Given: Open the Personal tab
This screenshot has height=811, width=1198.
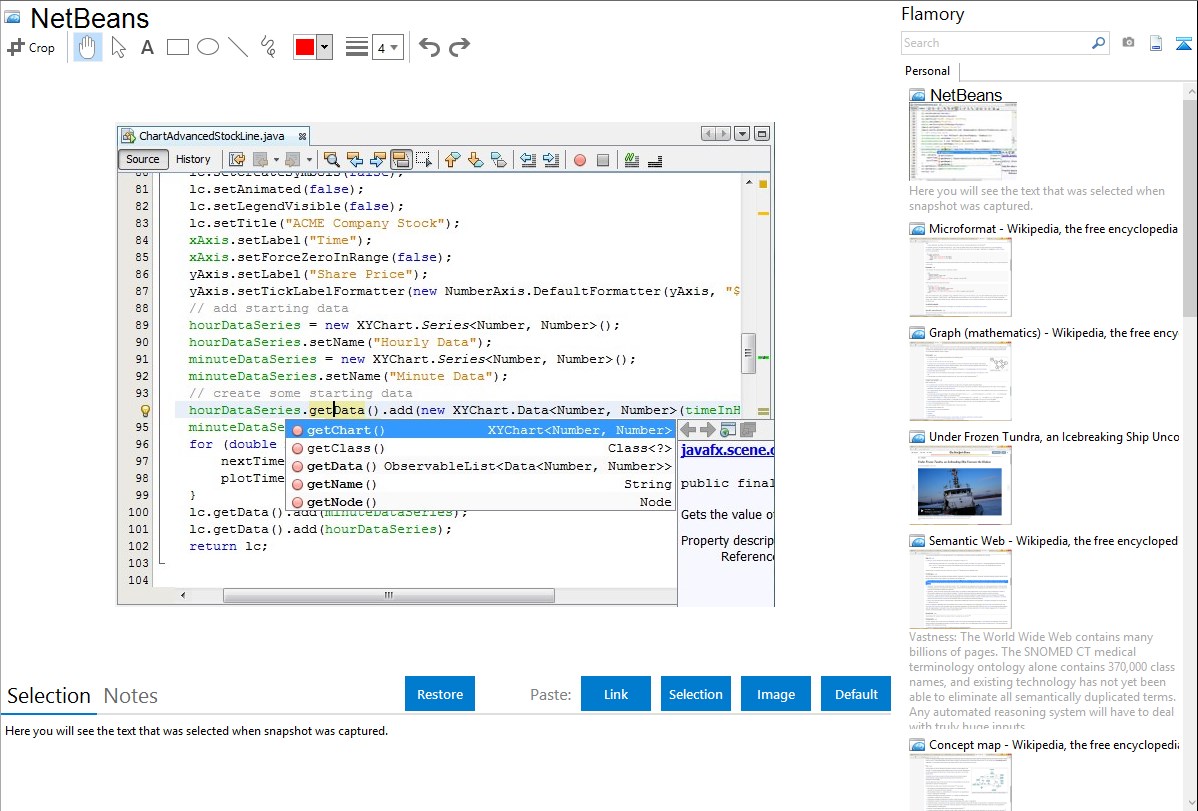Looking at the screenshot, I should (928, 71).
